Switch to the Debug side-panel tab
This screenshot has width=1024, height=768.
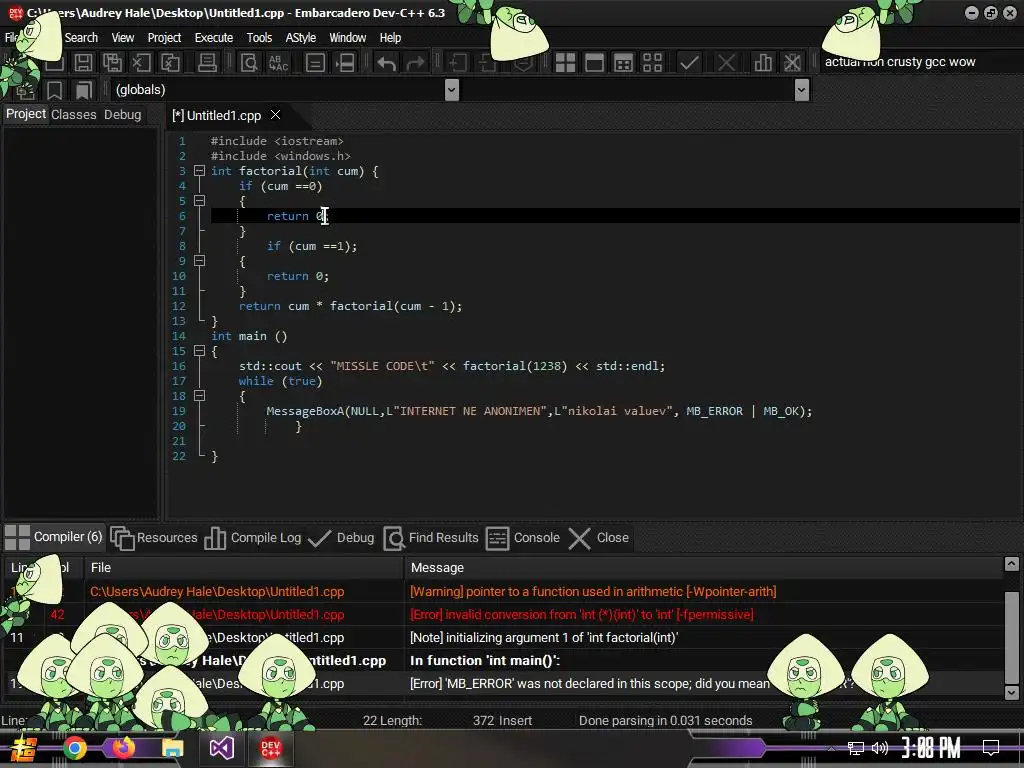point(122,114)
